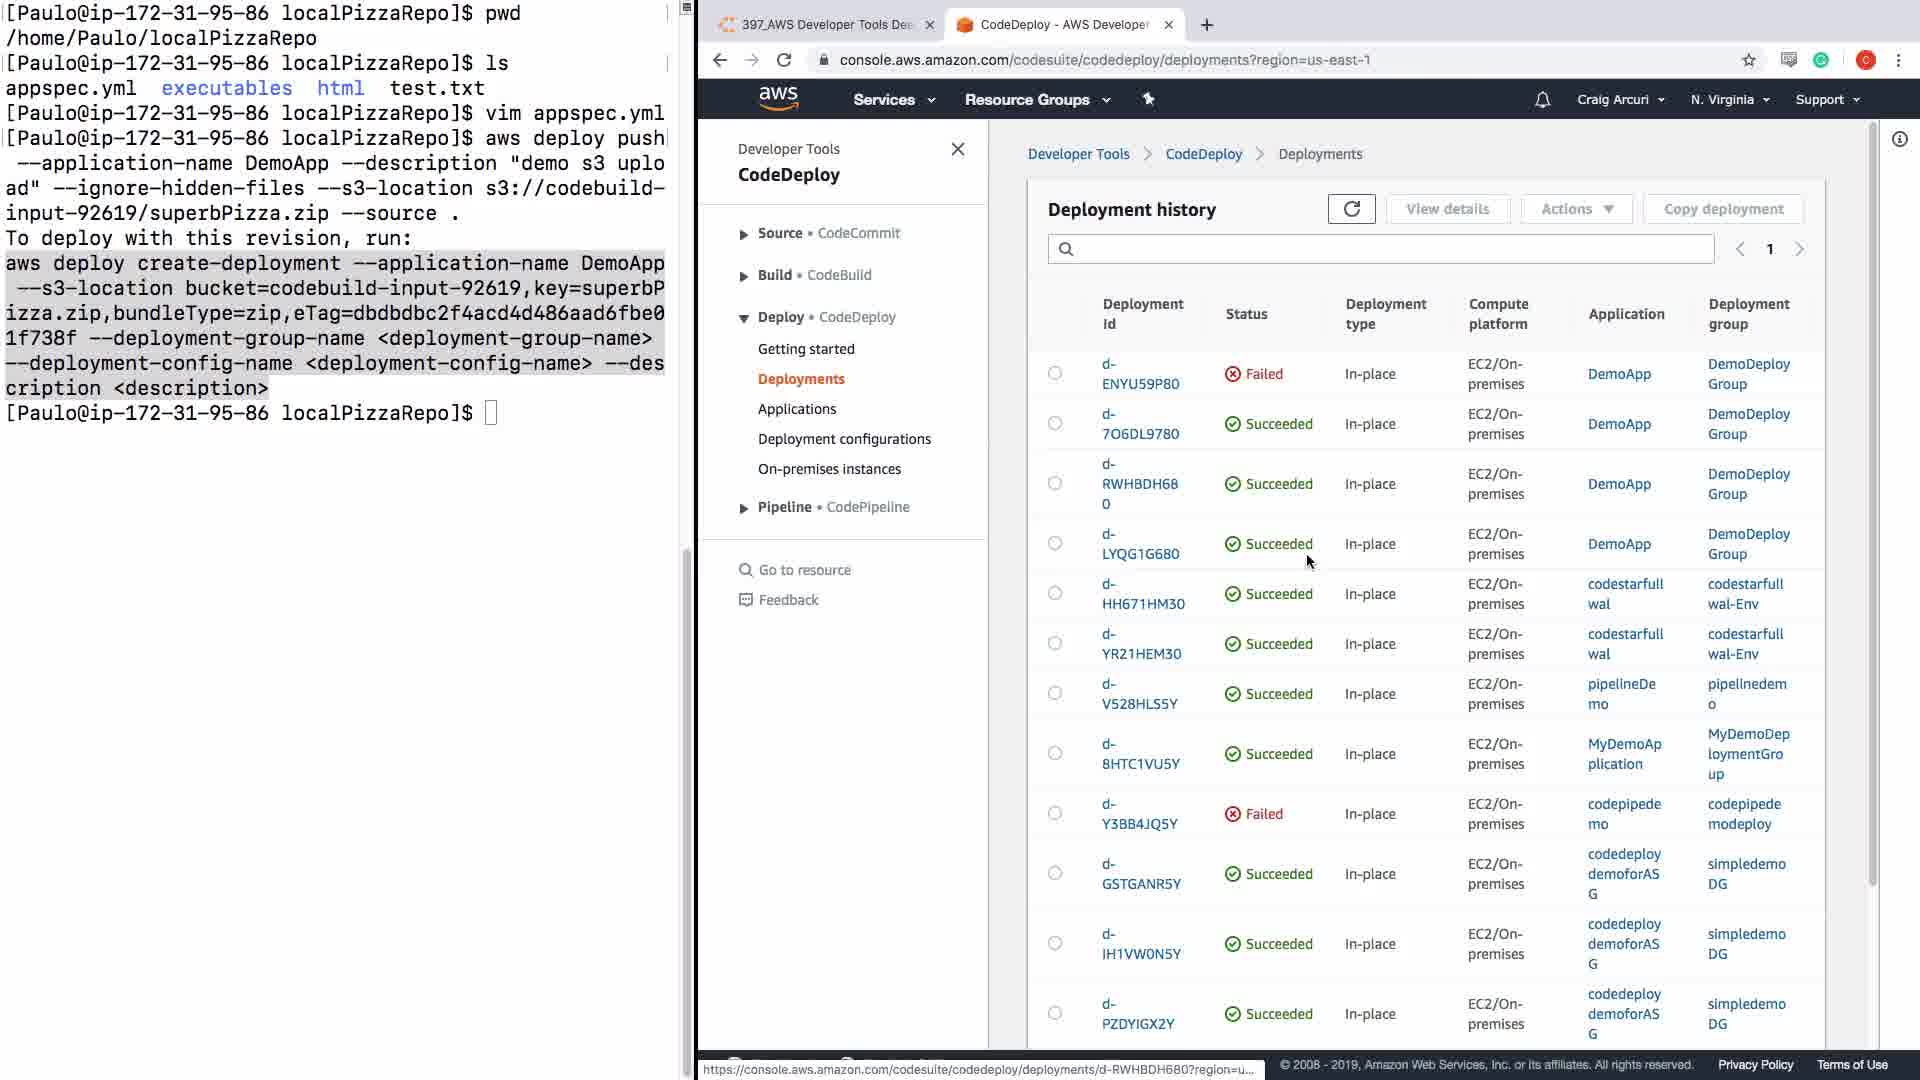Screen dimensions: 1920x1080
Task: Expand the Source CodeCommit section
Action: [x=743, y=234]
